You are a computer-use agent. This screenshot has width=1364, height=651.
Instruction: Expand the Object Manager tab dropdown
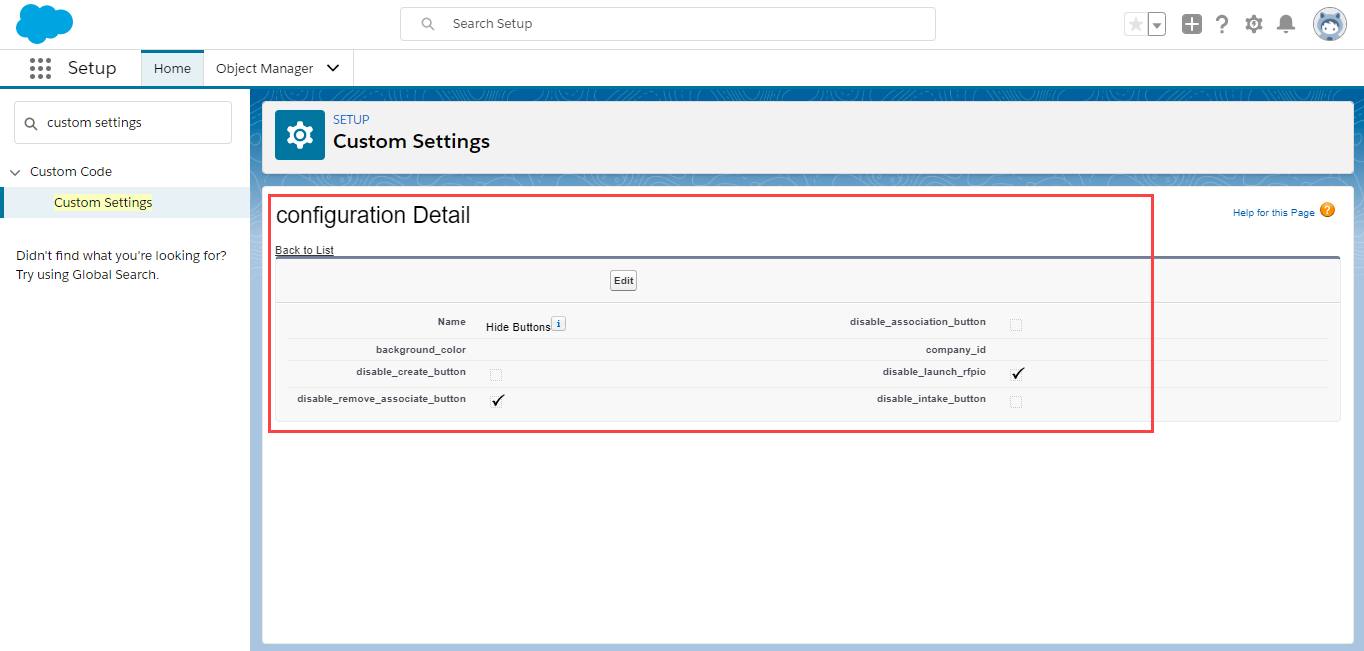tap(333, 68)
